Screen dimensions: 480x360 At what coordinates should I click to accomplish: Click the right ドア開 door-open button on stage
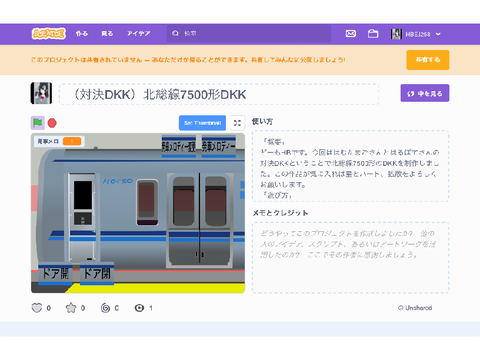tap(97, 274)
